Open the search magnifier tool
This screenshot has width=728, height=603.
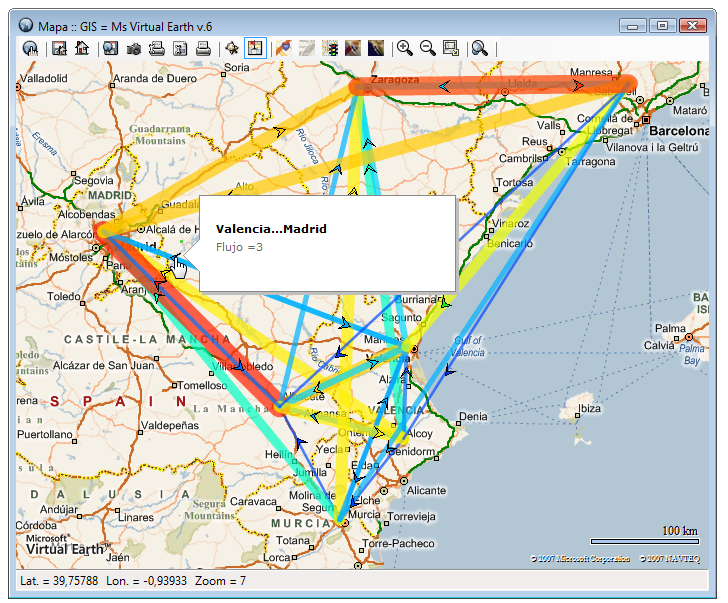[480, 48]
